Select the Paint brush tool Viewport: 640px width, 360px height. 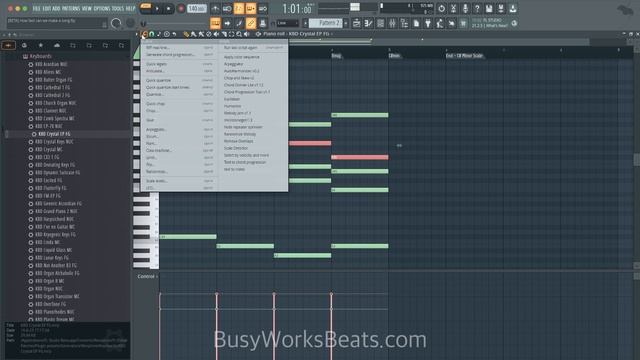click(193, 34)
